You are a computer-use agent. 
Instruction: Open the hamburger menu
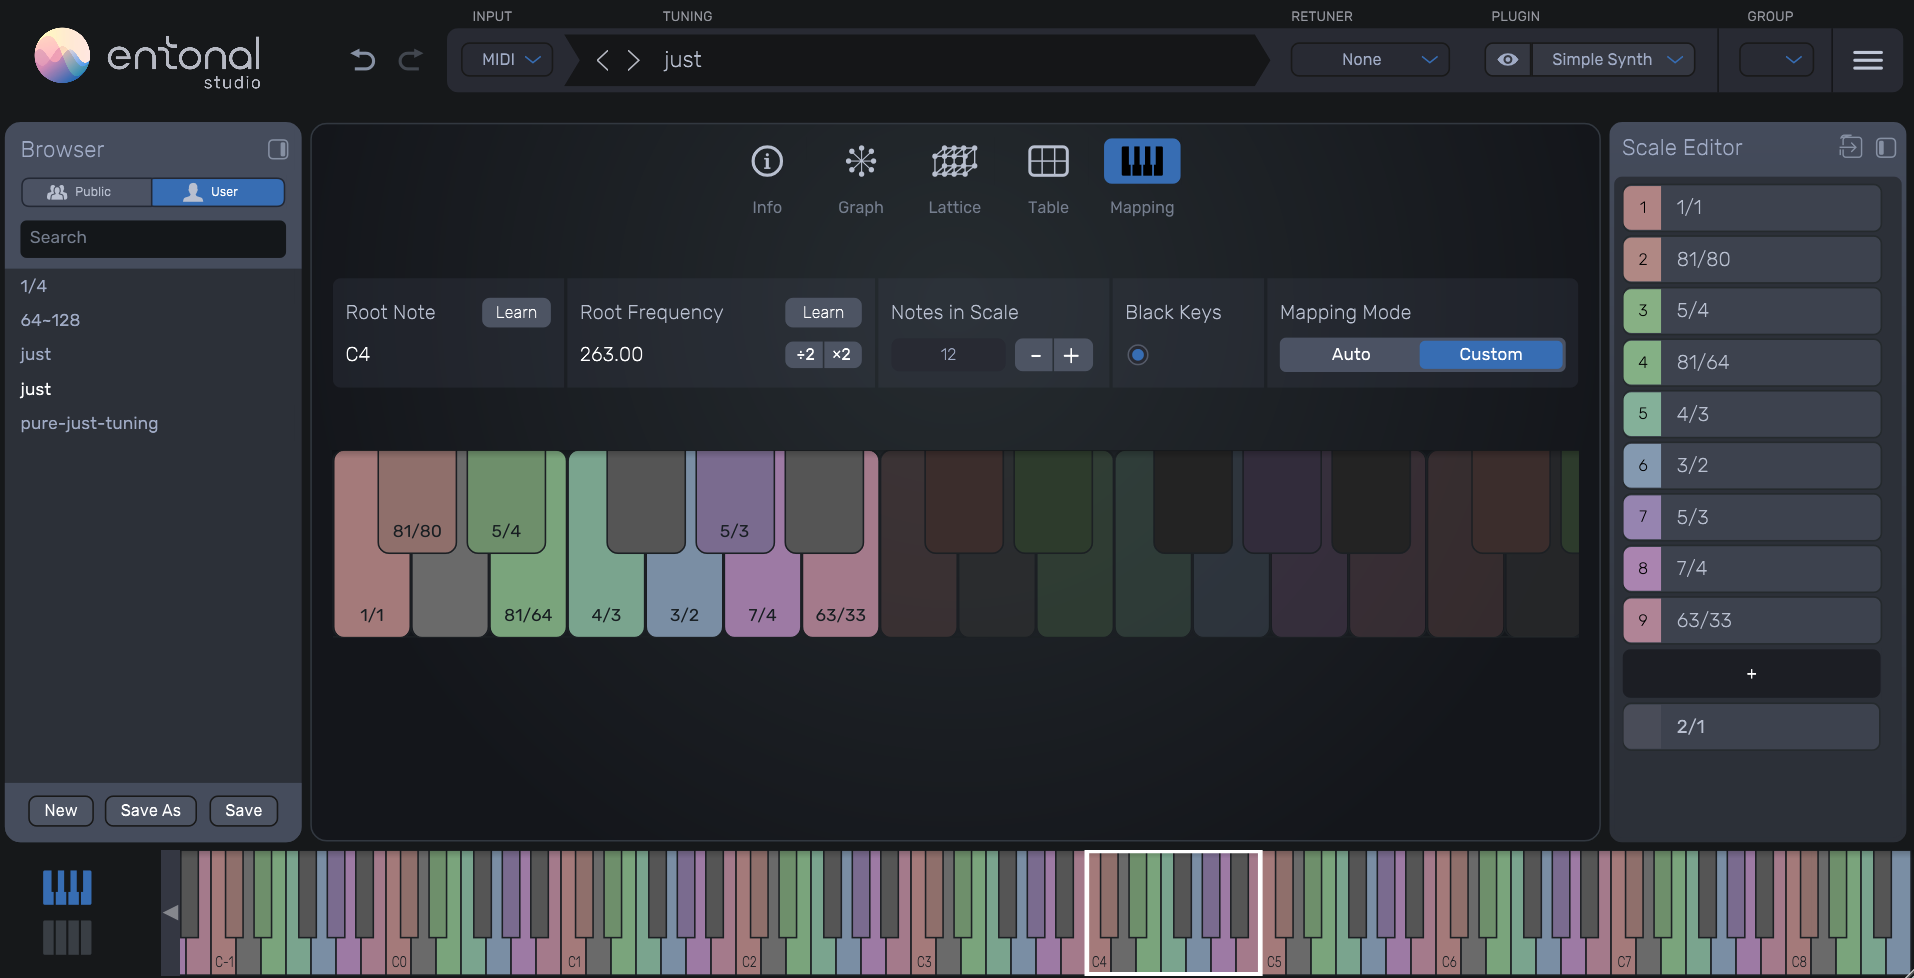click(1867, 59)
